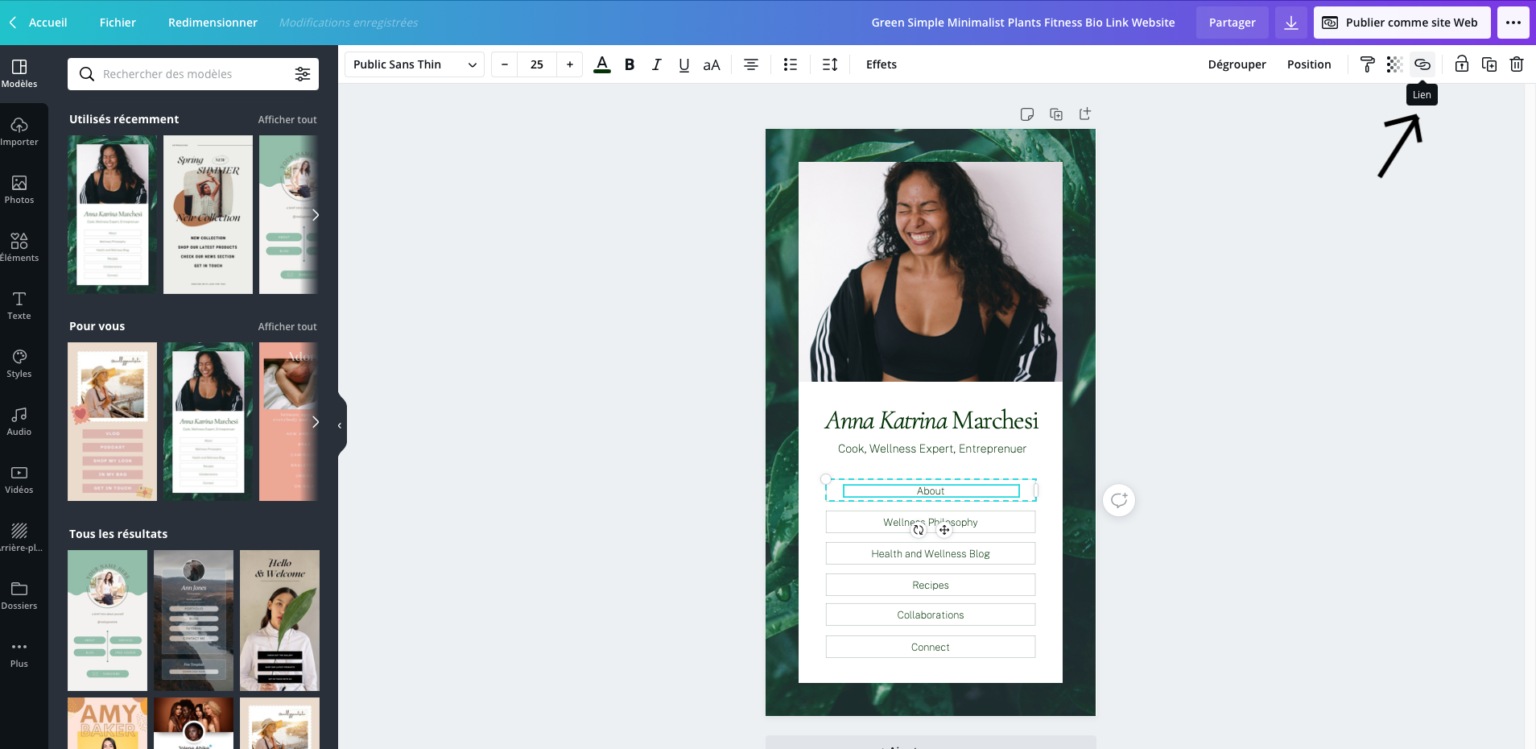Toggle bold formatting
The height and width of the screenshot is (749, 1536).
[x=629, y=64]
